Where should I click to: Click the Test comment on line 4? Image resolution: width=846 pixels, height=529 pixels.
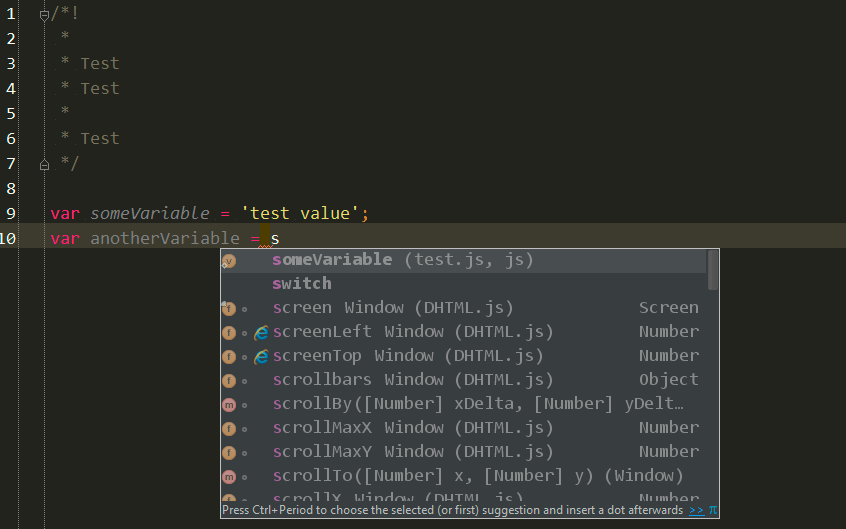click(x=100, y=89)
